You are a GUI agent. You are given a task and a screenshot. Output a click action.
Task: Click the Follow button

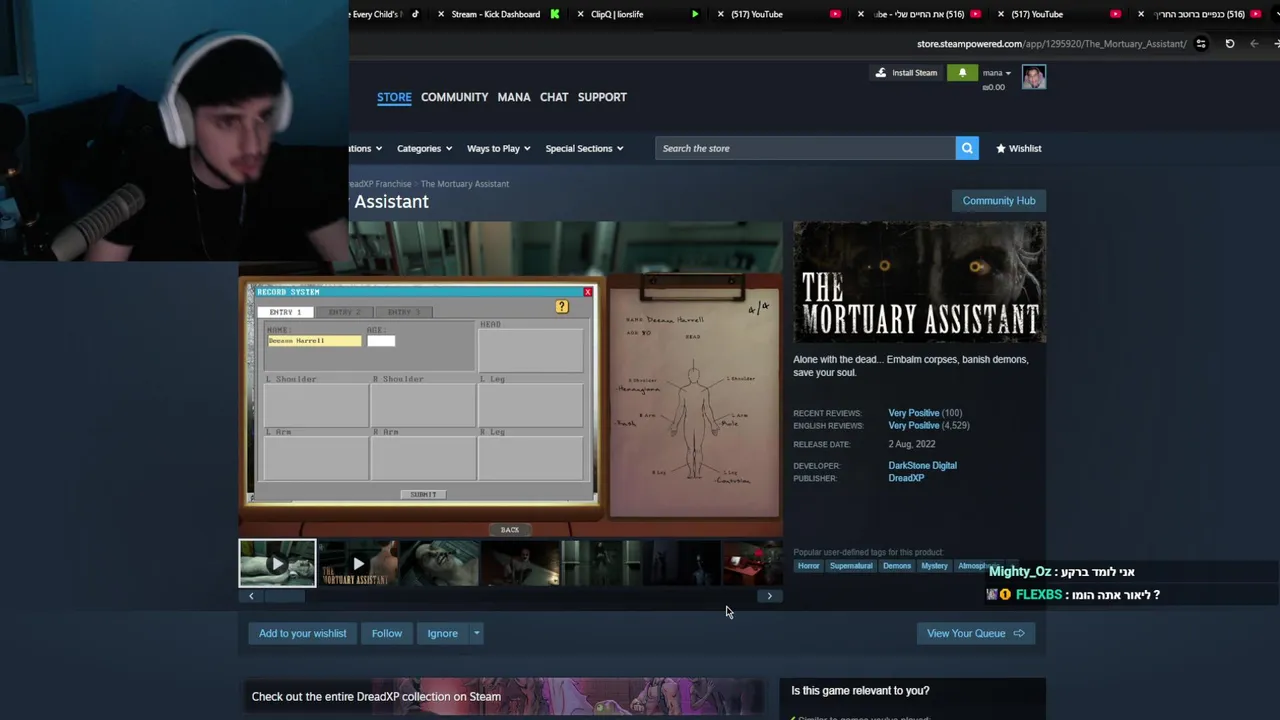click(x=387, y=633)
